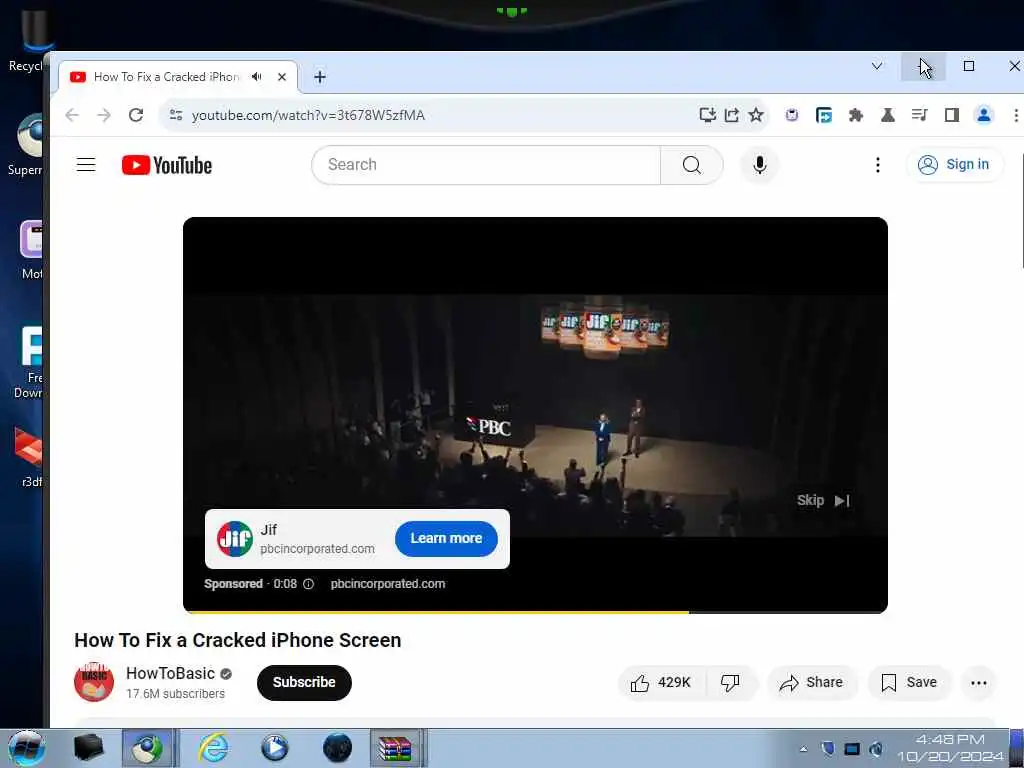Go back in browser history
This screenshot has height=768, width=1024.
[x=72, y=115]
